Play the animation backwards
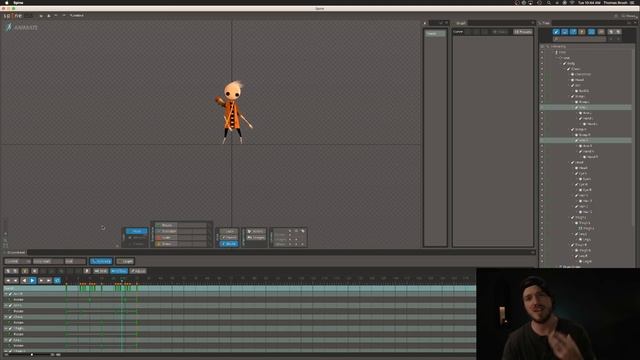The image size is (640, 360). 24,280
